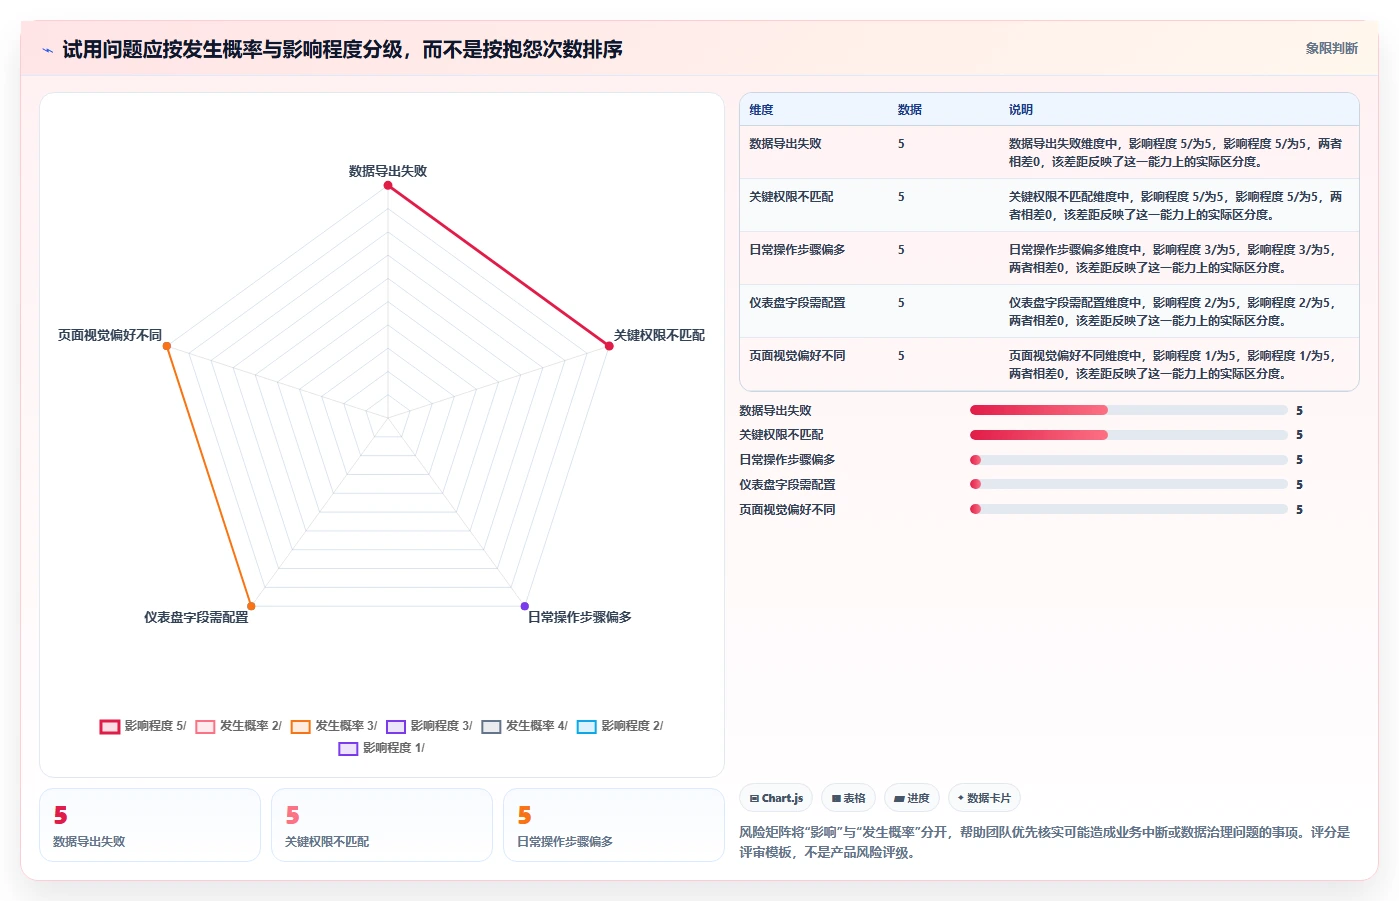Click the 关键权限不匹配 radar axis label
1399x901 pixels.
click(659, 335)
